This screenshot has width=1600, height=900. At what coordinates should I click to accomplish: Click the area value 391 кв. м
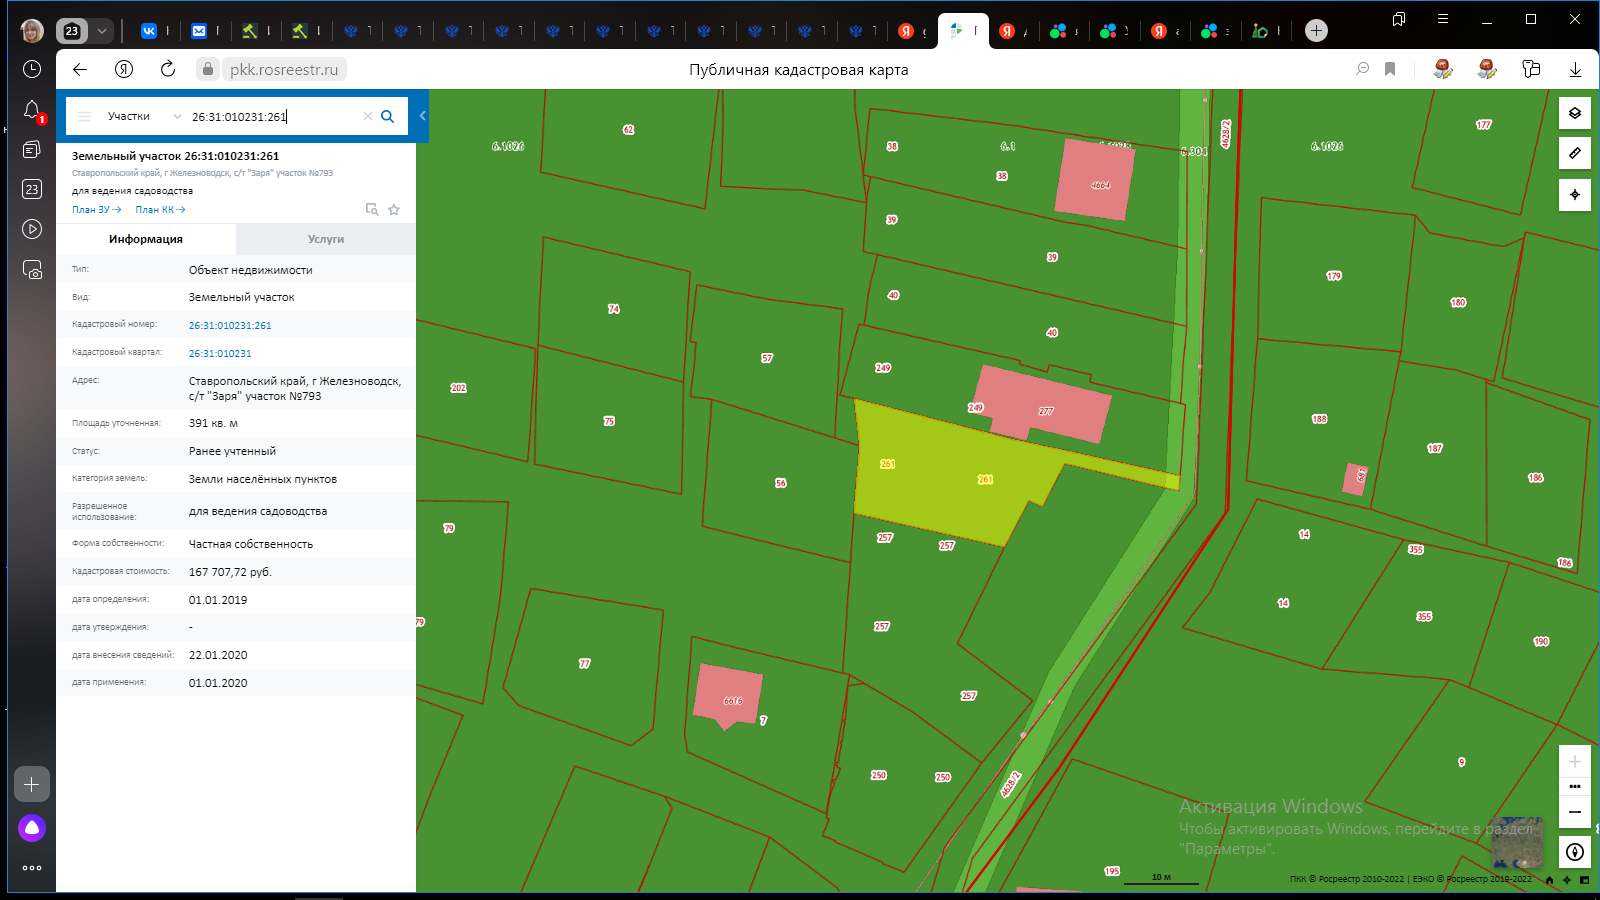(213, 424)
